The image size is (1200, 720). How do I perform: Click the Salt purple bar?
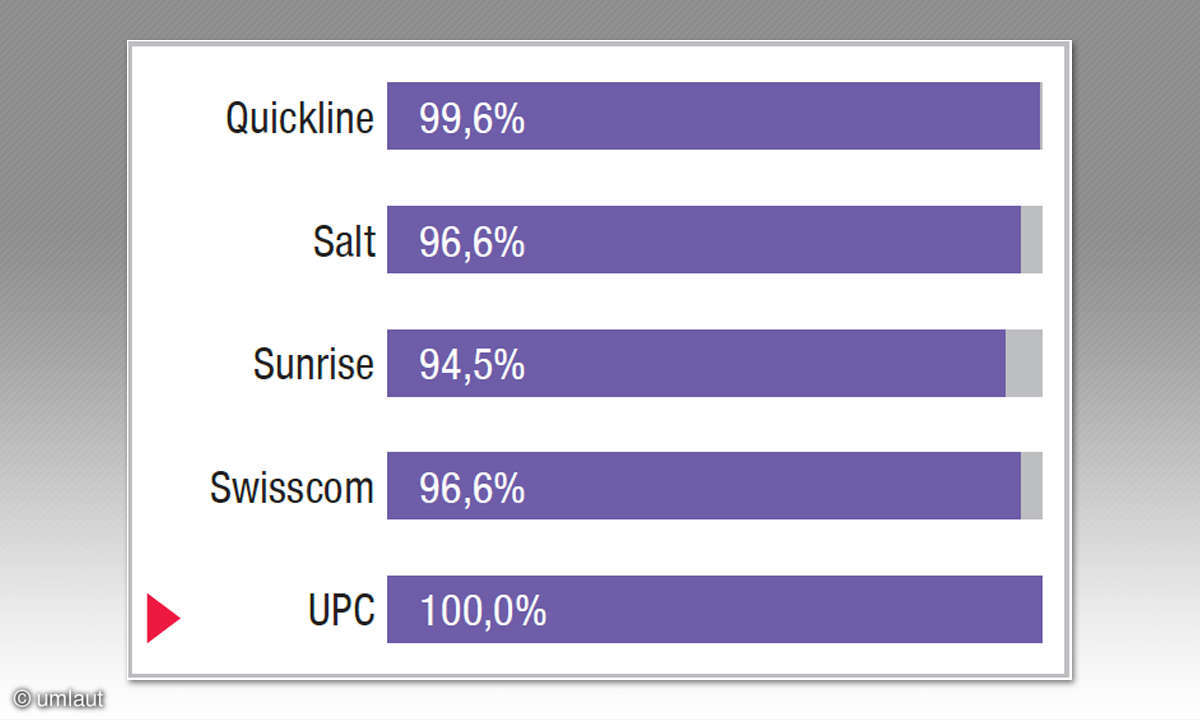click(704, 239)
